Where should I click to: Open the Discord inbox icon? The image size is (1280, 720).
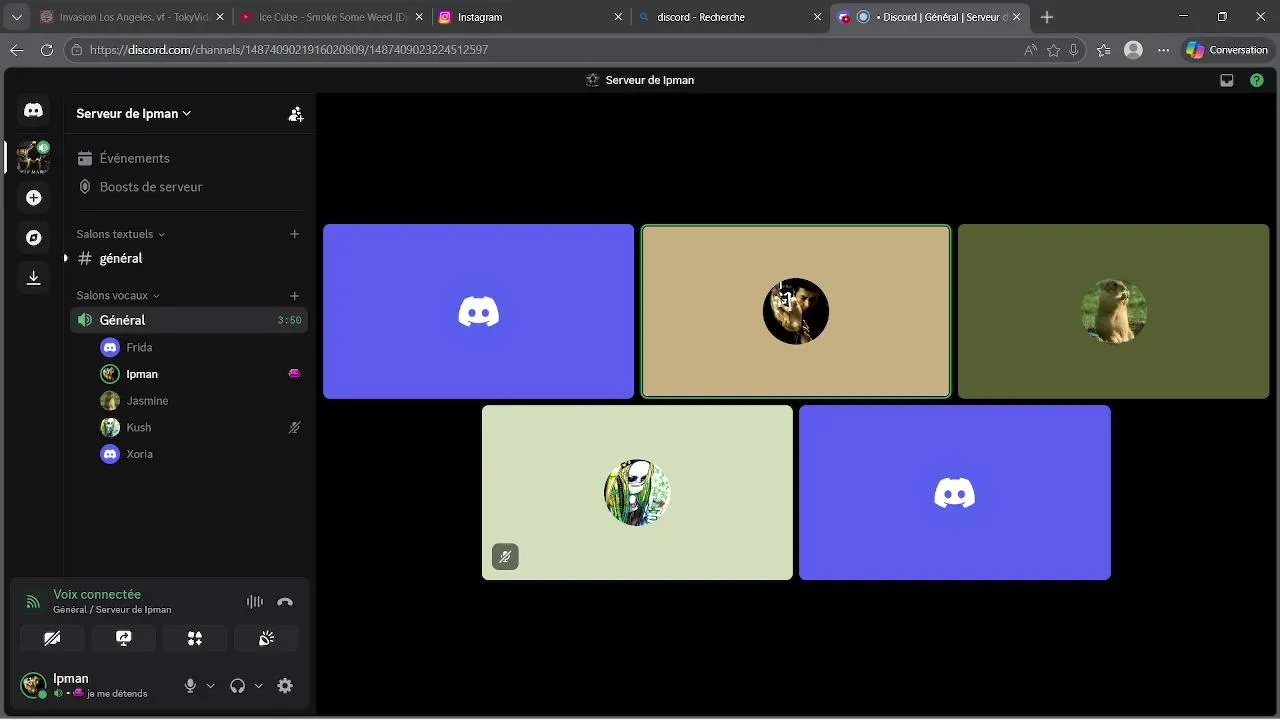pyautogui.click(x=1227, y=80)
